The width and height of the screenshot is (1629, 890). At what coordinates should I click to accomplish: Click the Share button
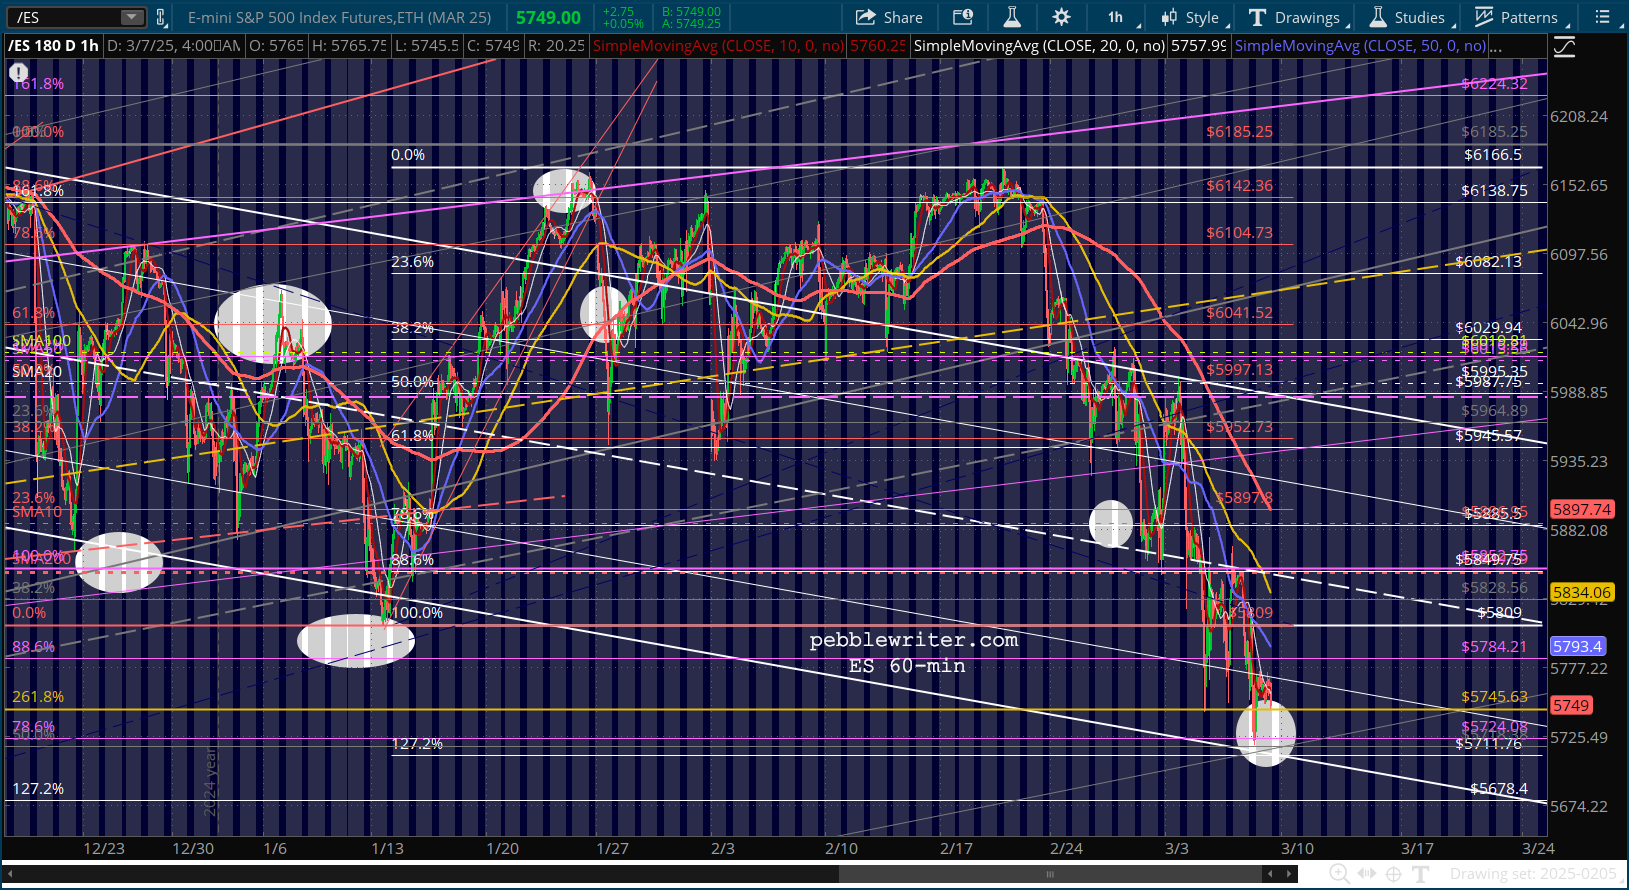[889, 17]
